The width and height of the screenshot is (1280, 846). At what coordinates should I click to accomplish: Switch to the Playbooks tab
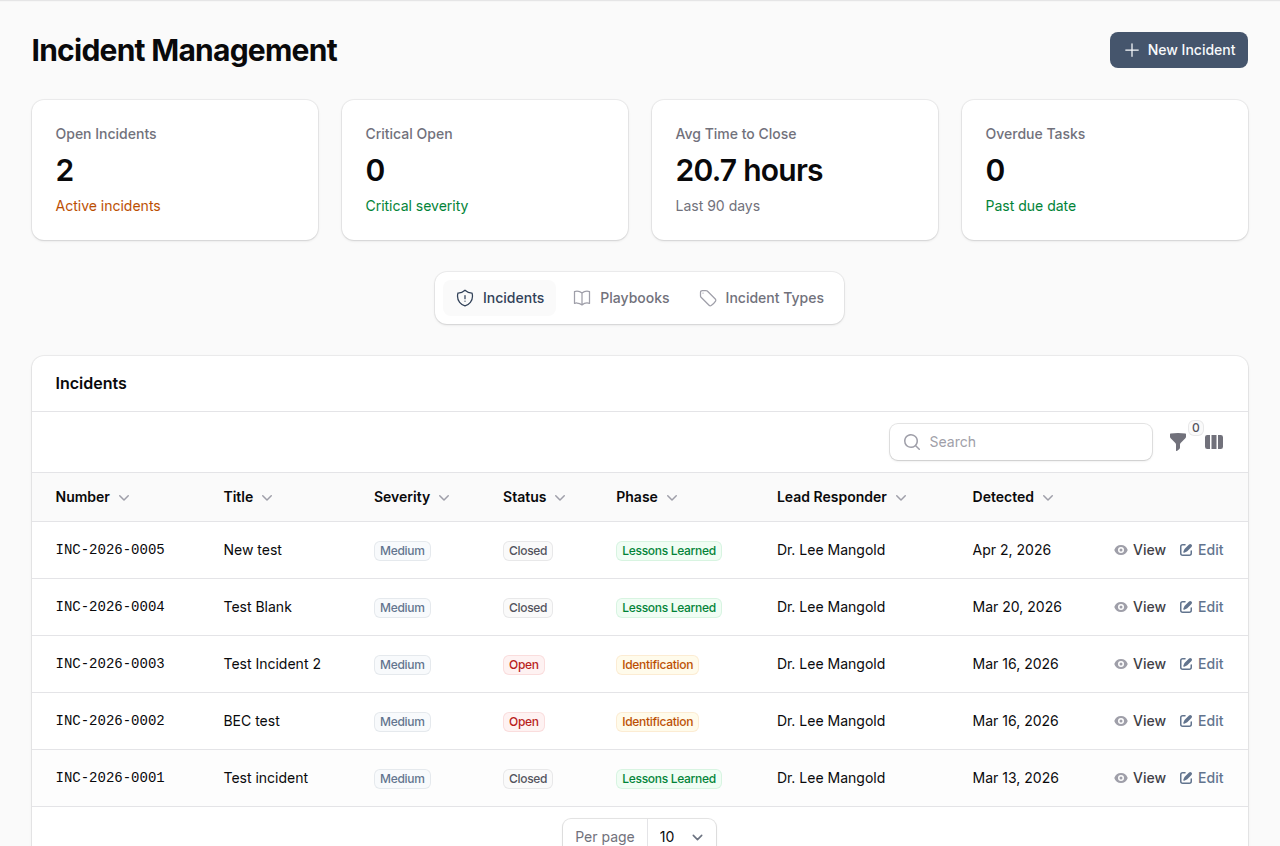(621, 297)
